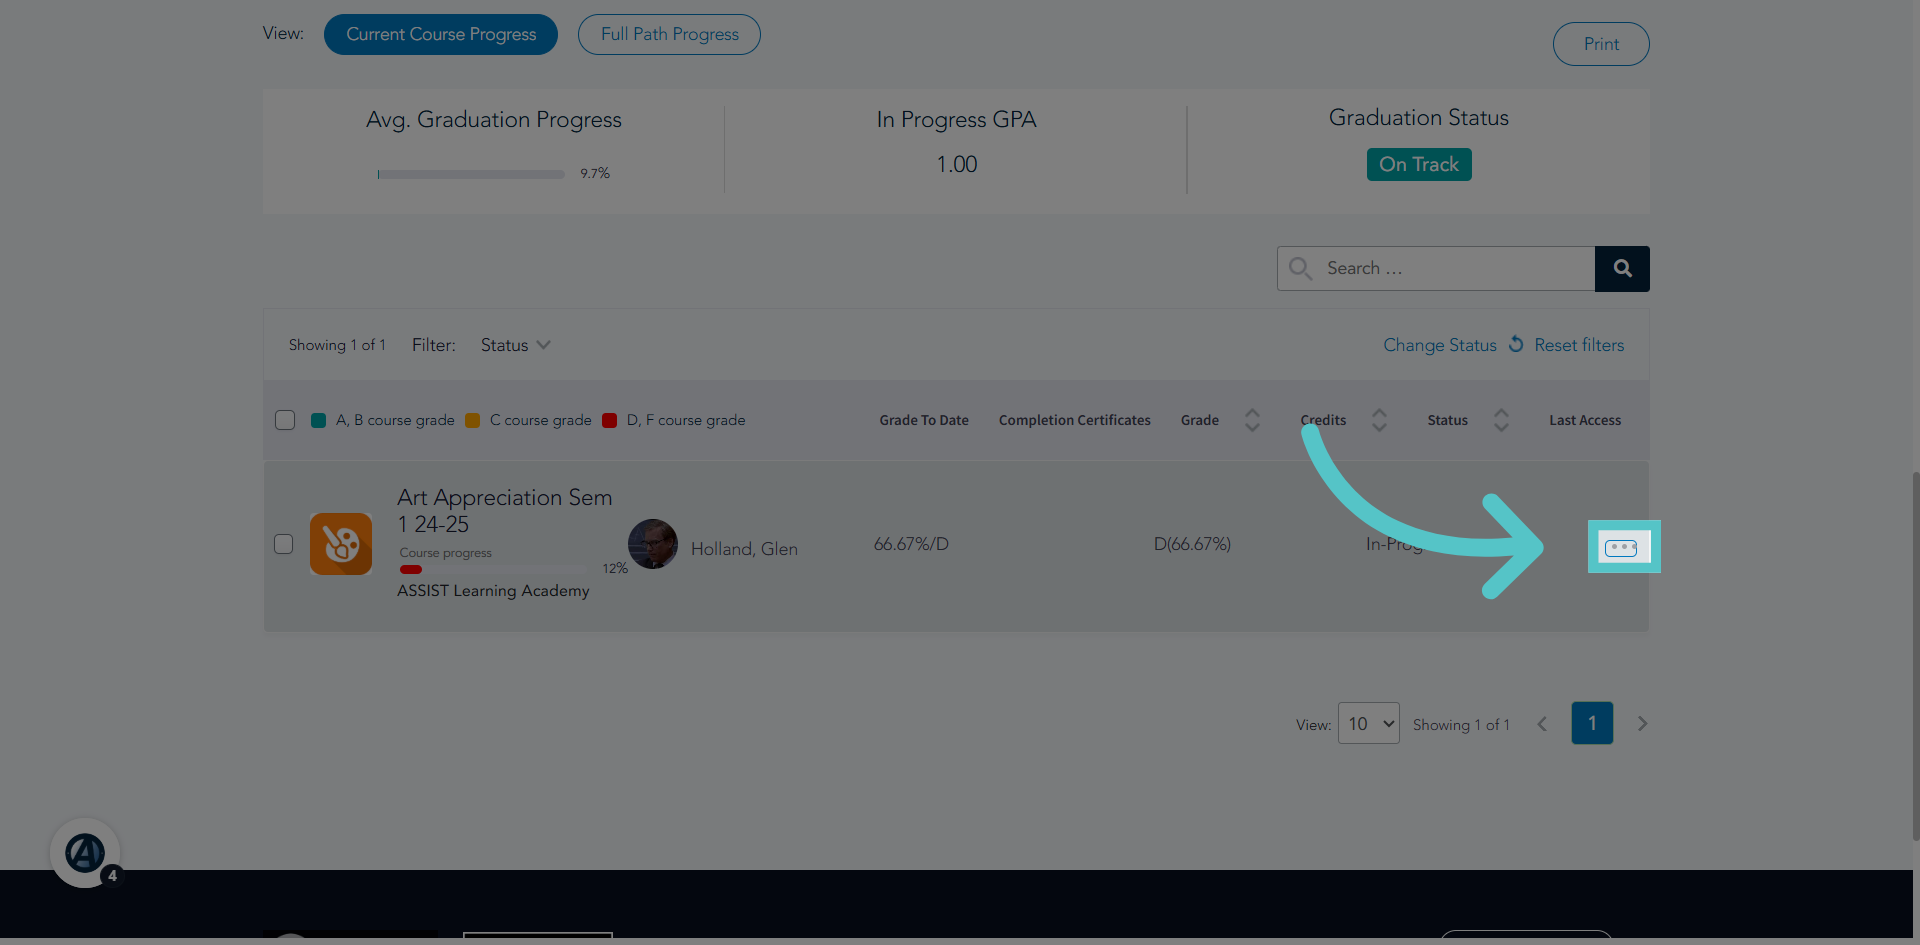
Task: Click the 9.7% graduation progress value
Action: [595, 173]
